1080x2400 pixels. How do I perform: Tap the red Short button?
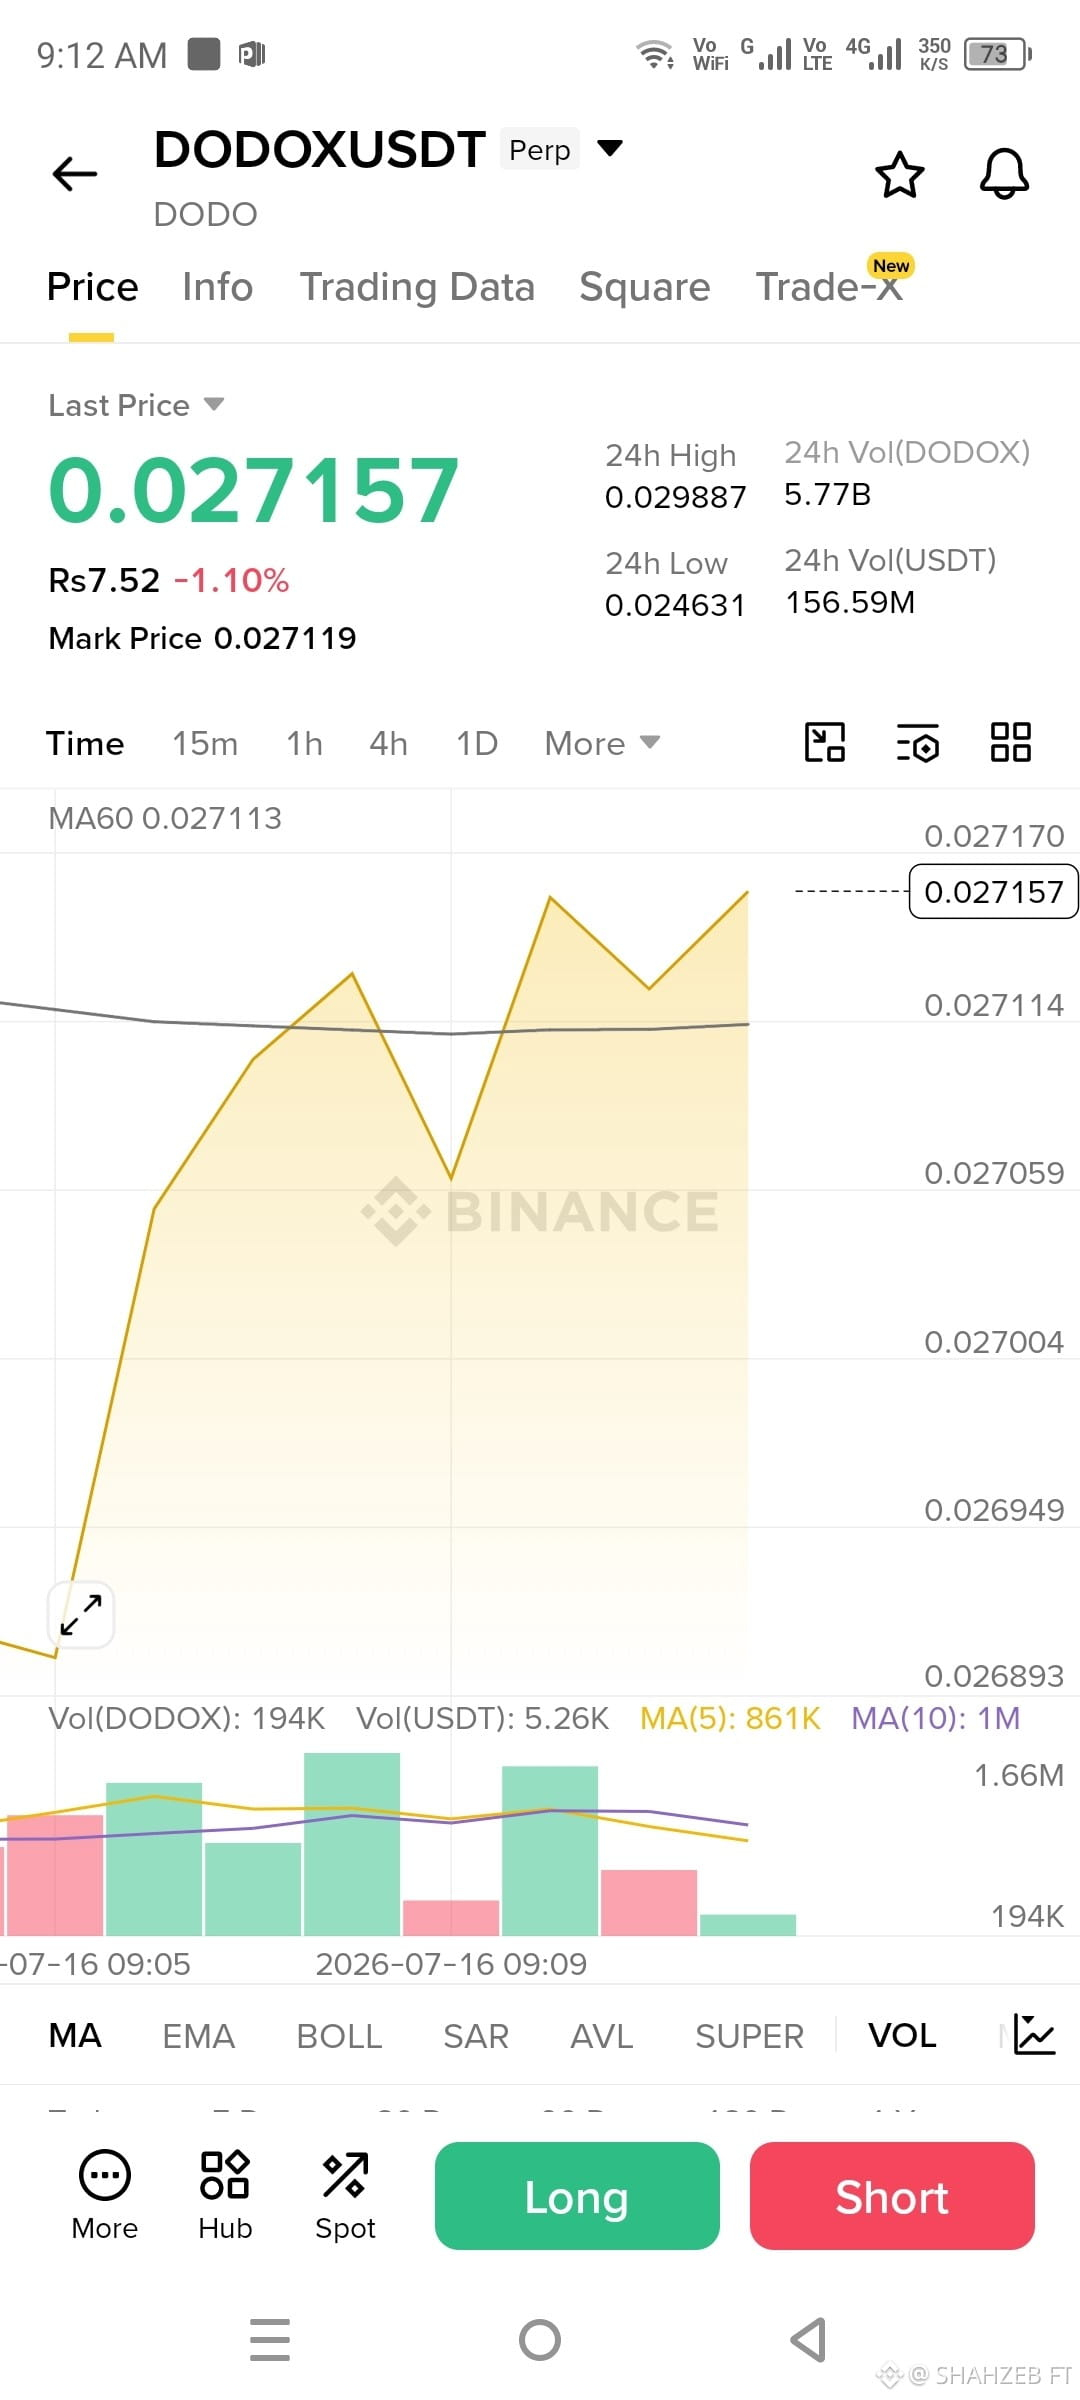coord(892,2196)
